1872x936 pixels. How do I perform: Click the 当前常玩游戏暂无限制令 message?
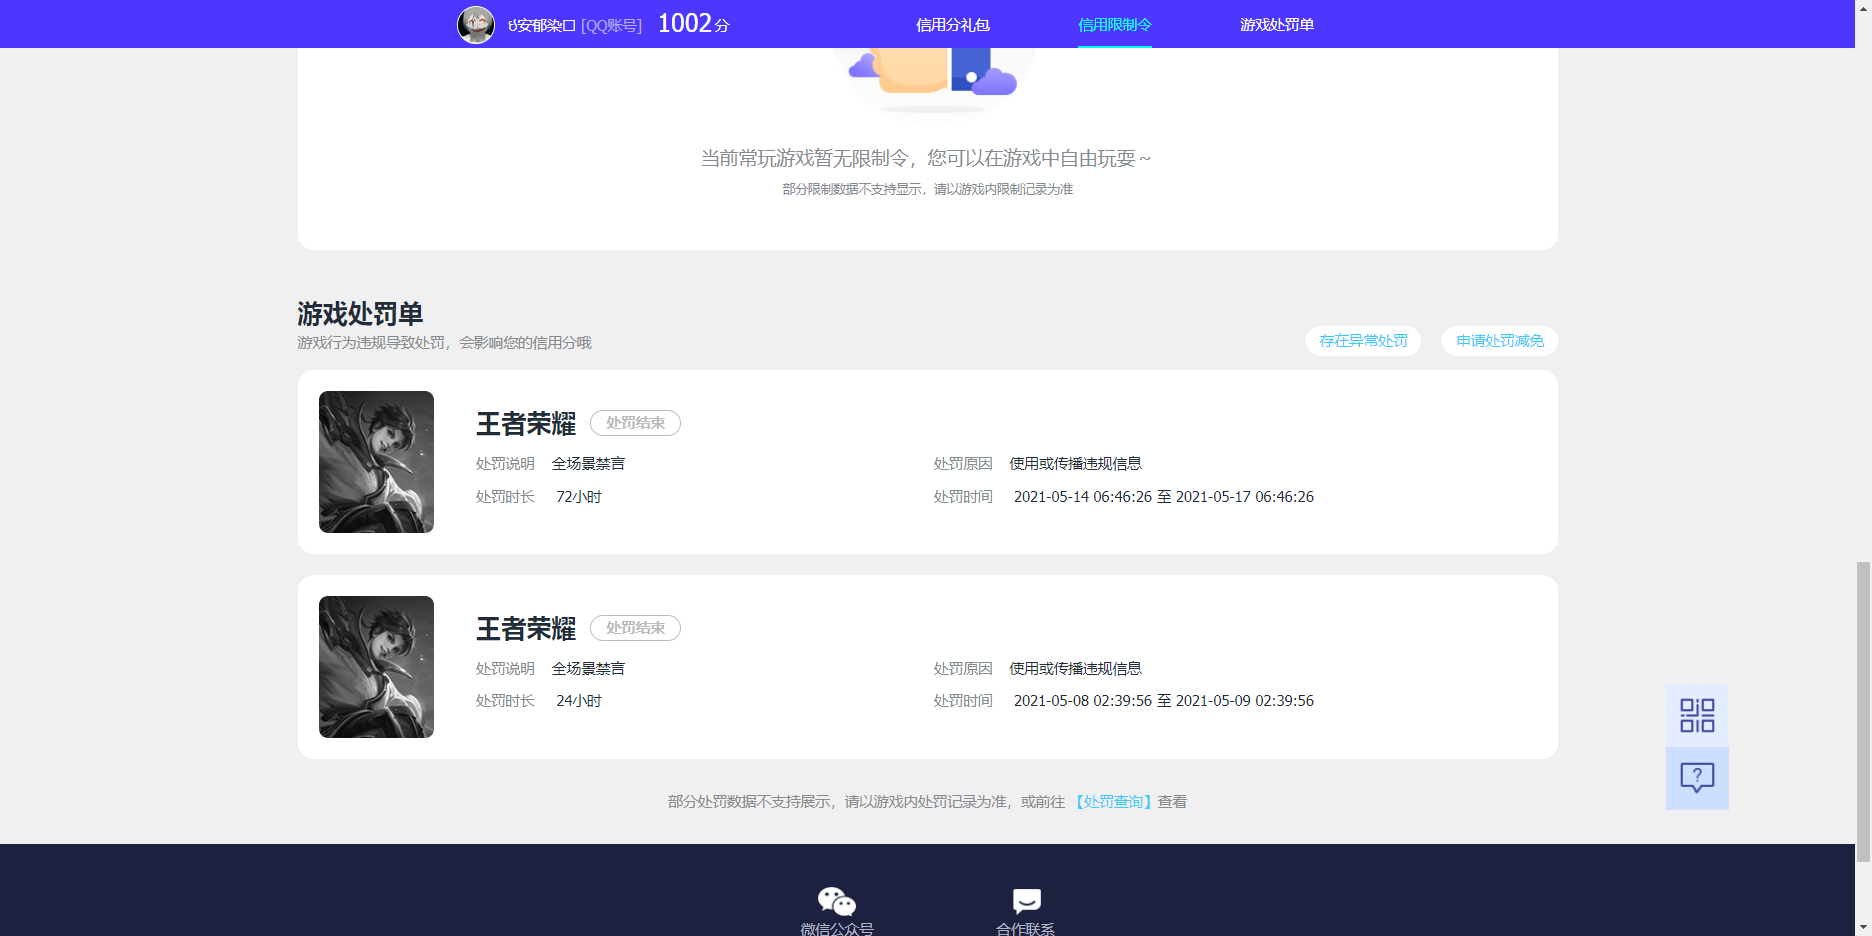[926, 158]
